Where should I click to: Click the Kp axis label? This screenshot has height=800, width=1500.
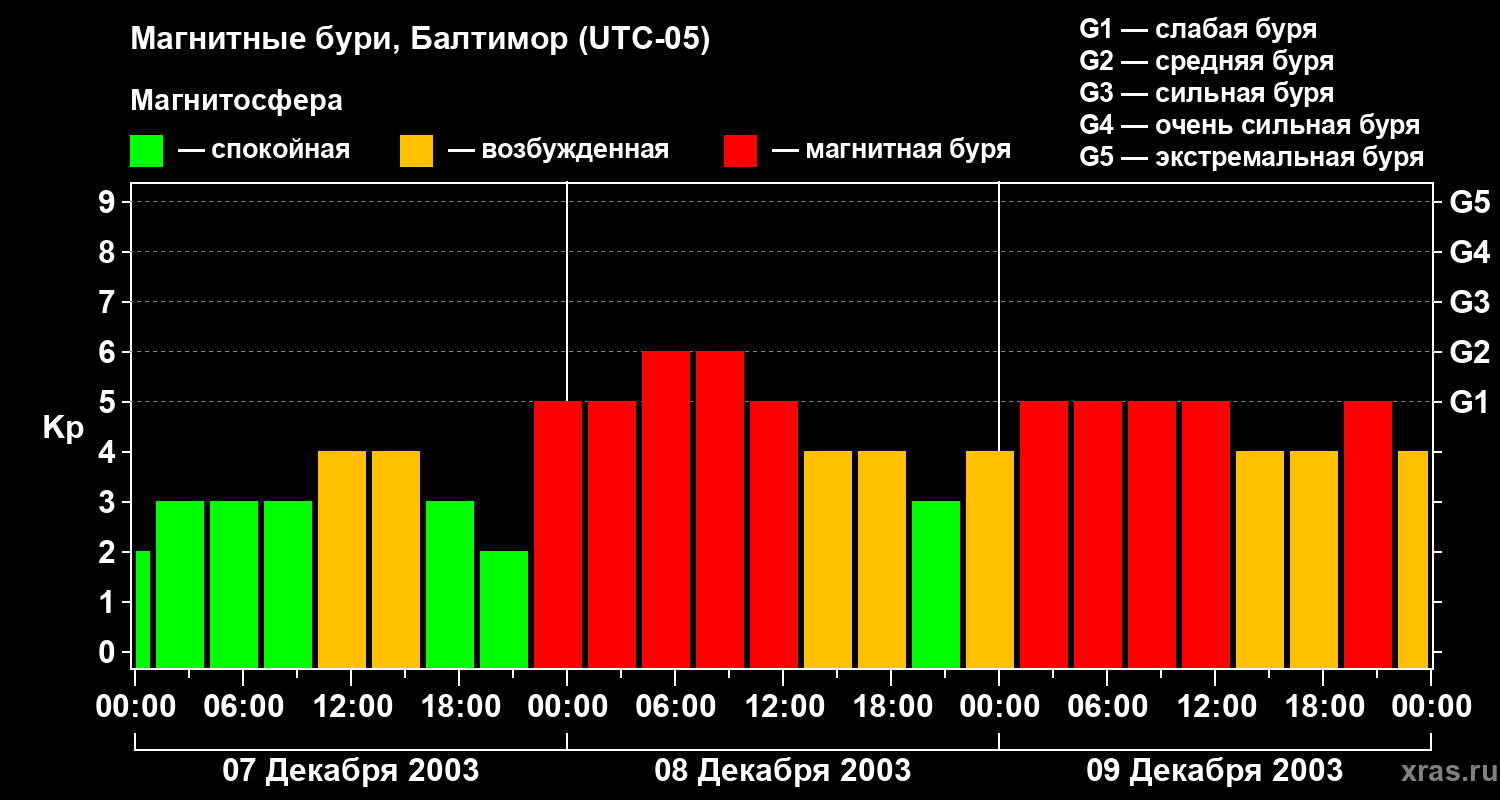click(x=63, y=427)
